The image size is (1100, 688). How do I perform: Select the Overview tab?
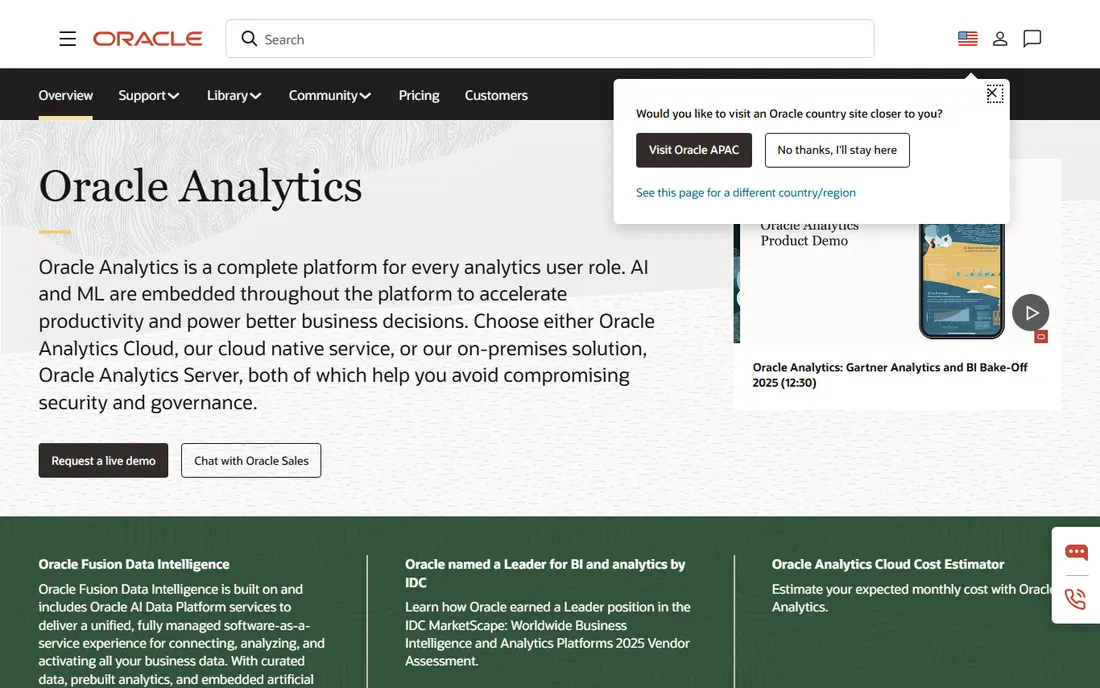pyautogui.click(x=65, y=95)
